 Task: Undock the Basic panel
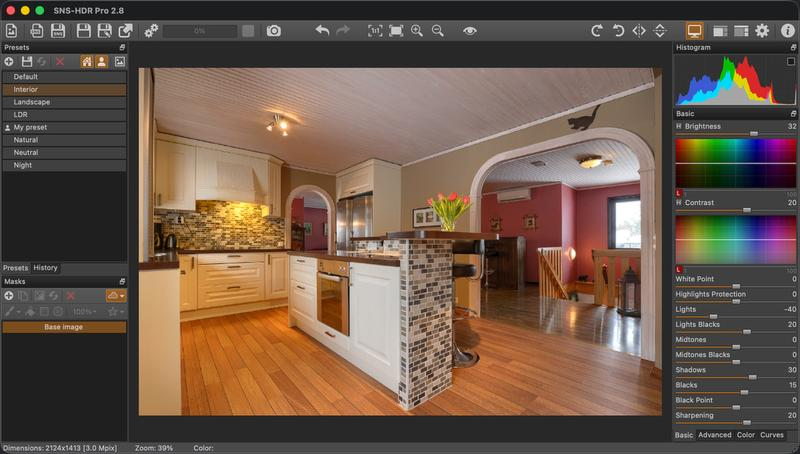[x=793, y=114]
